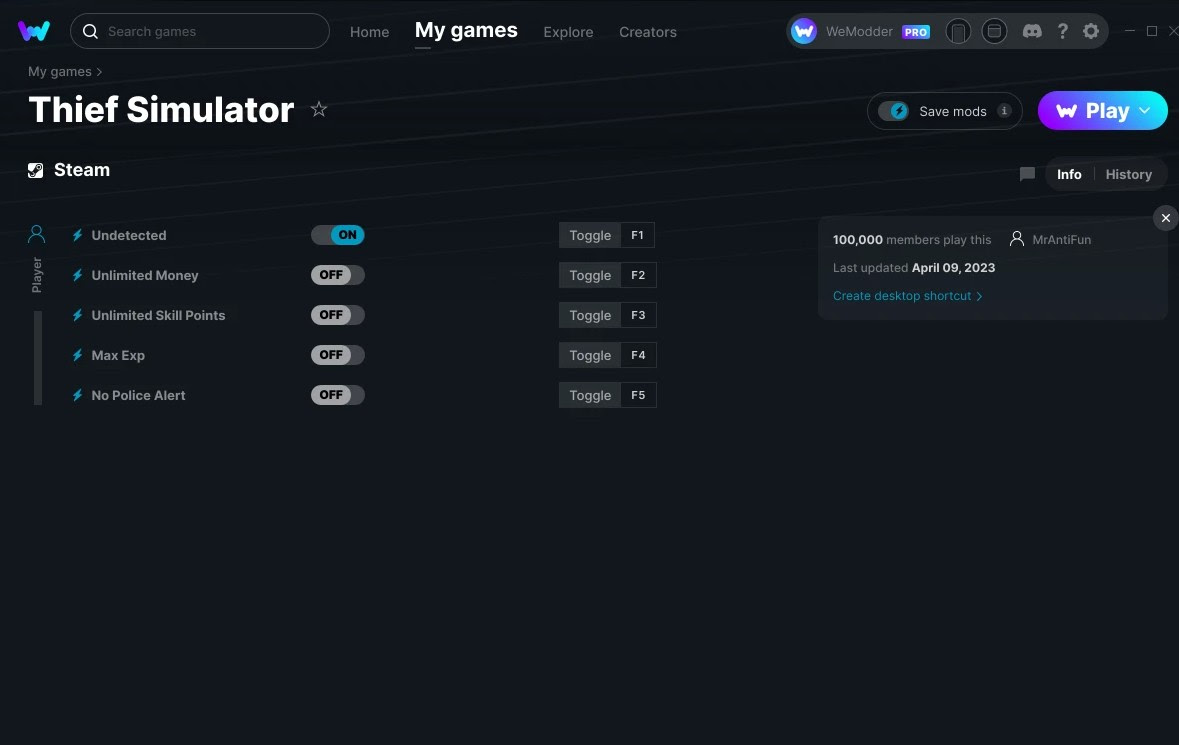Open settings gear icon
Image resolution: width=1179 pixels, height=745 pixels.
pyautogui.click(x=1091, y=31)
